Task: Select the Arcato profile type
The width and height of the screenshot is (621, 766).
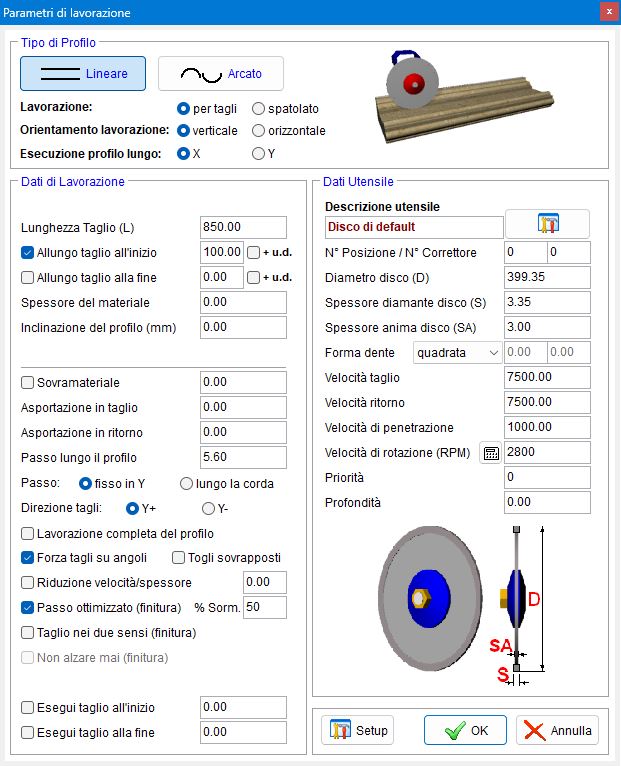Action: tap(221, 74)
